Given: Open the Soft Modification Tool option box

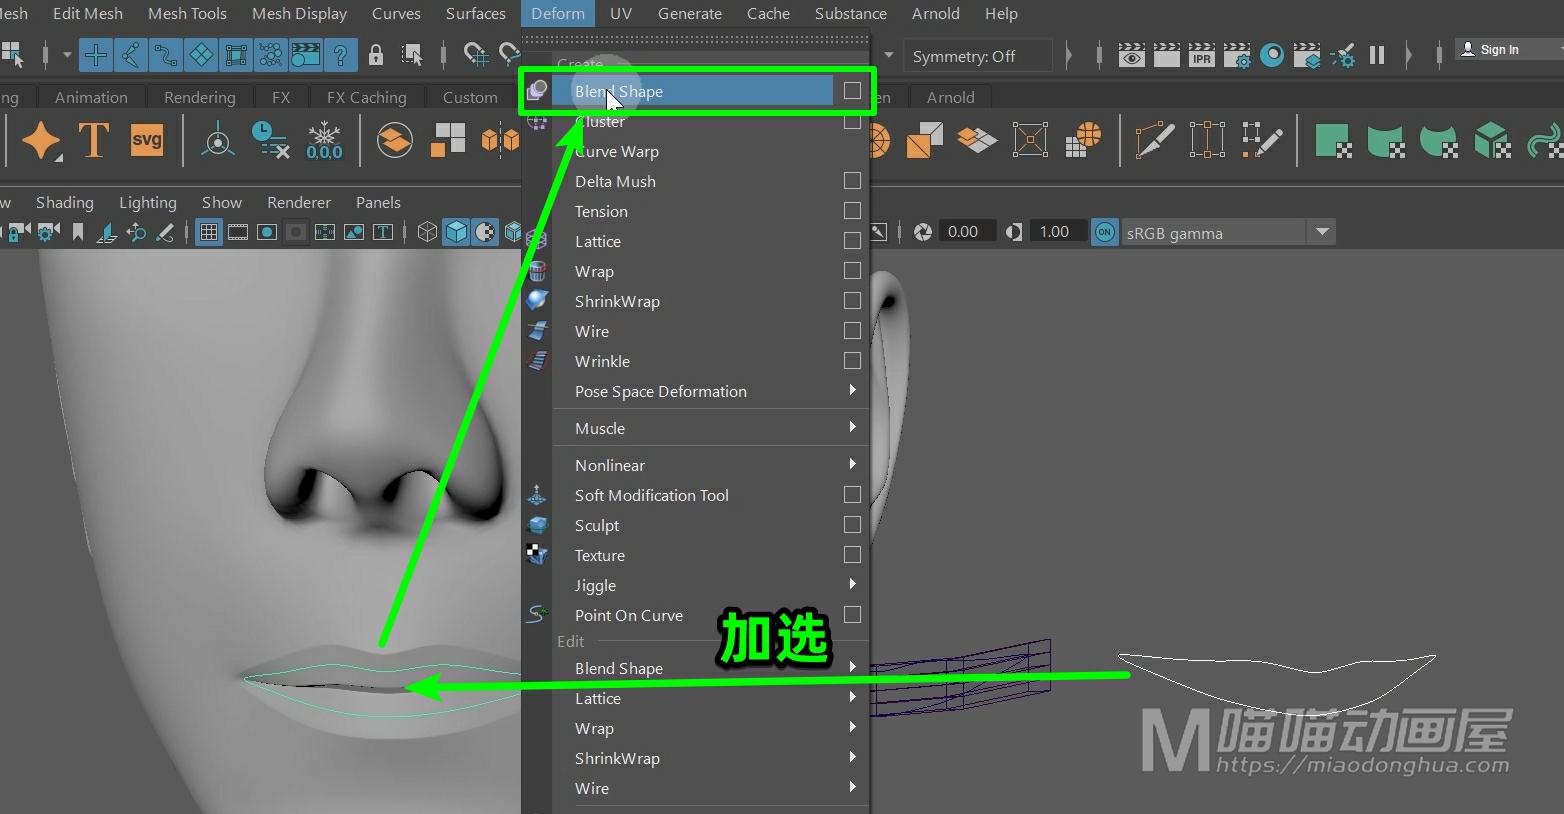Looking at the screenshot, I should click(x=852, y=495).
